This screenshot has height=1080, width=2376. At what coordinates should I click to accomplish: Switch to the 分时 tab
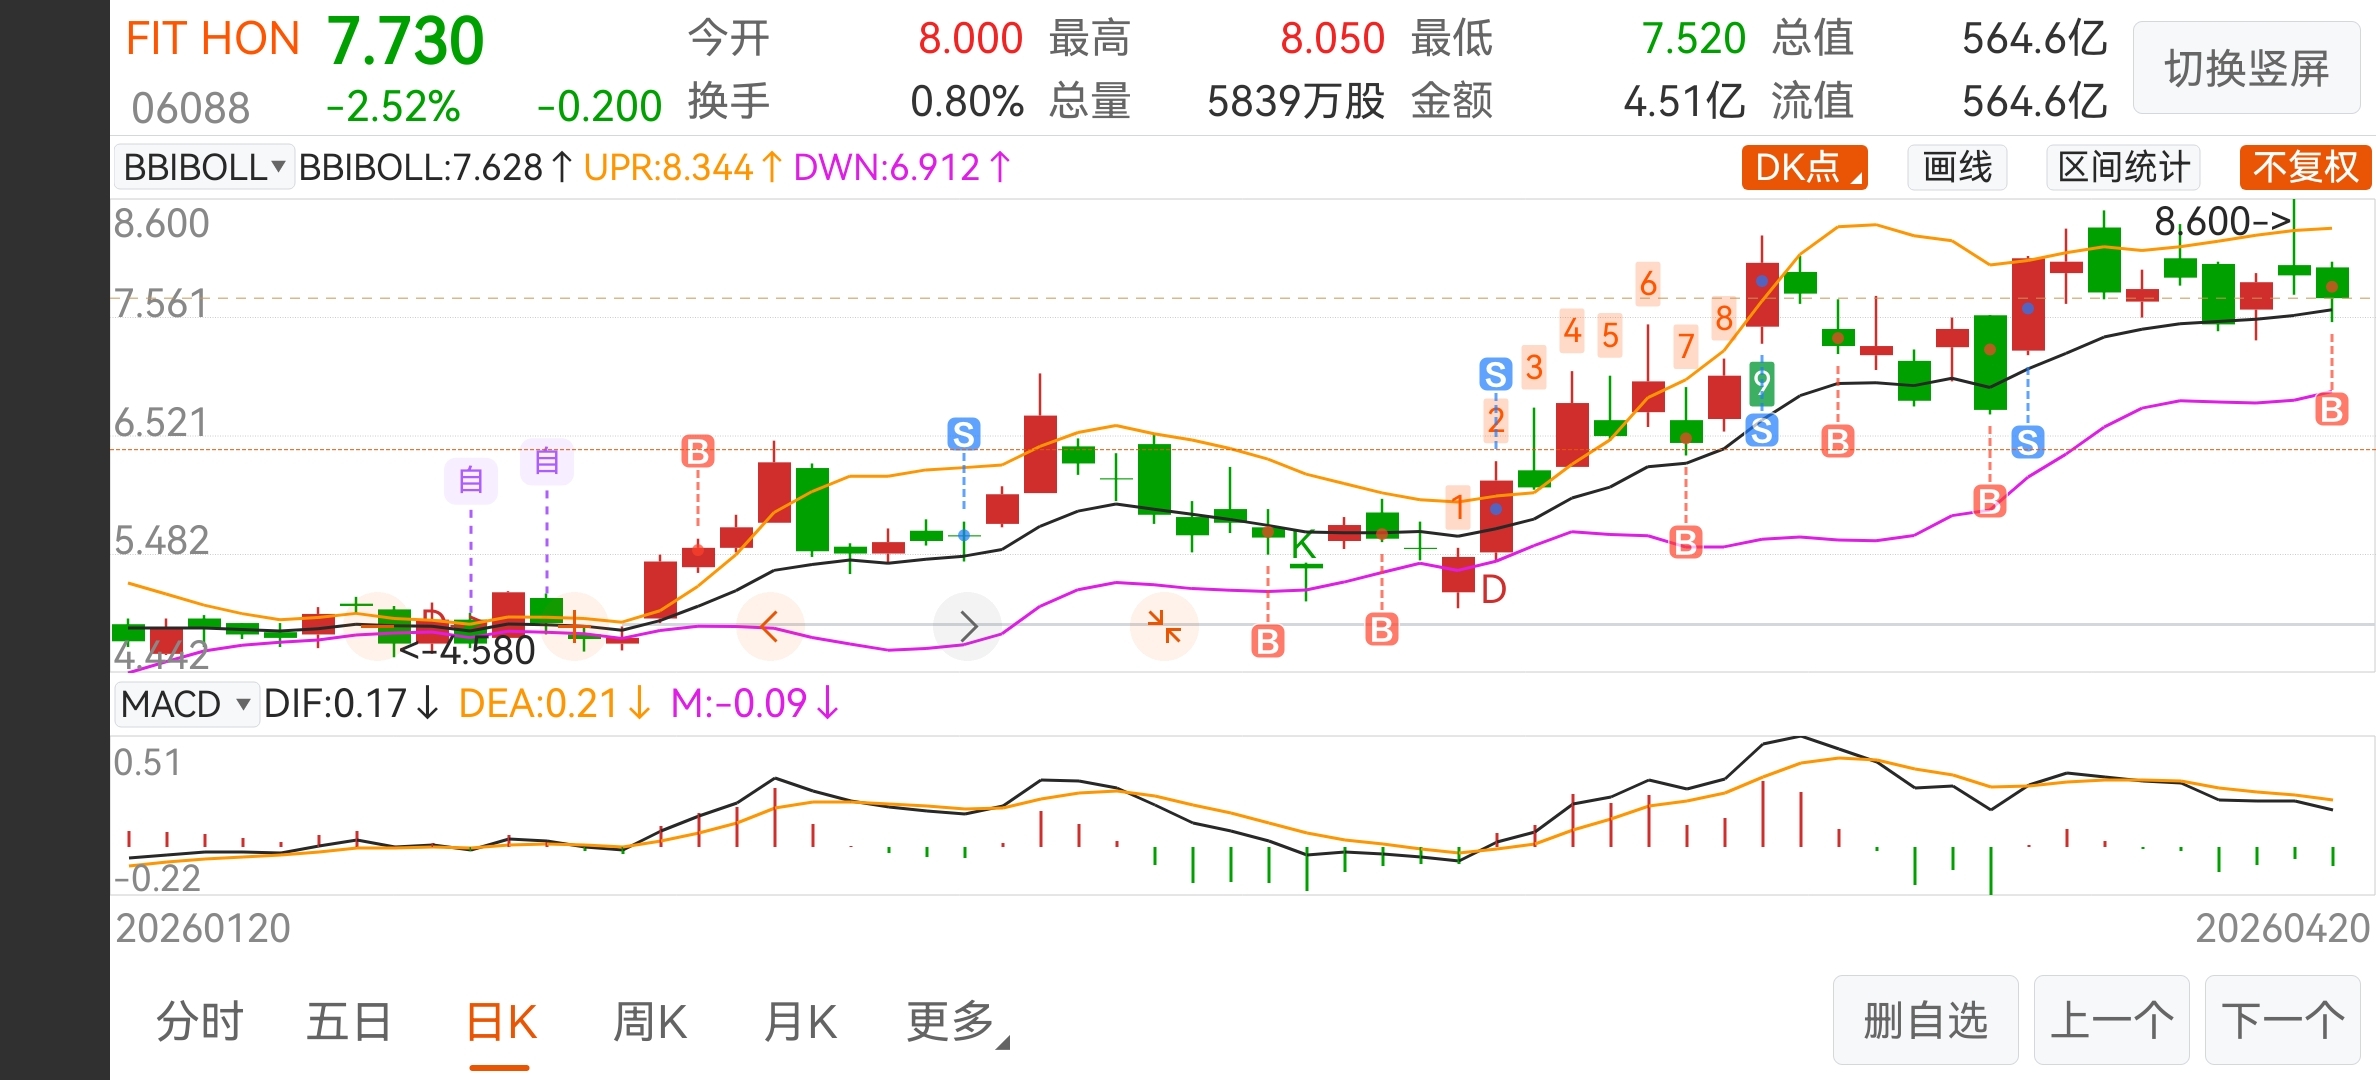click(x=199, y=1022)
